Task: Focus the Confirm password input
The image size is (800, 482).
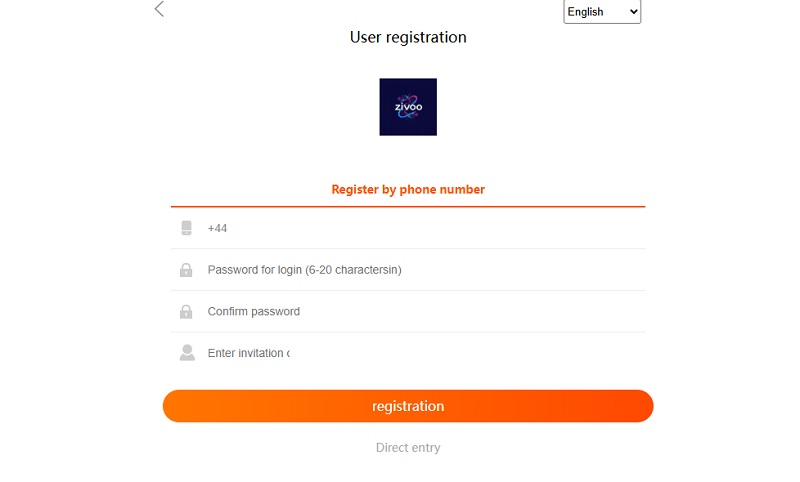Action: [420, 312]
